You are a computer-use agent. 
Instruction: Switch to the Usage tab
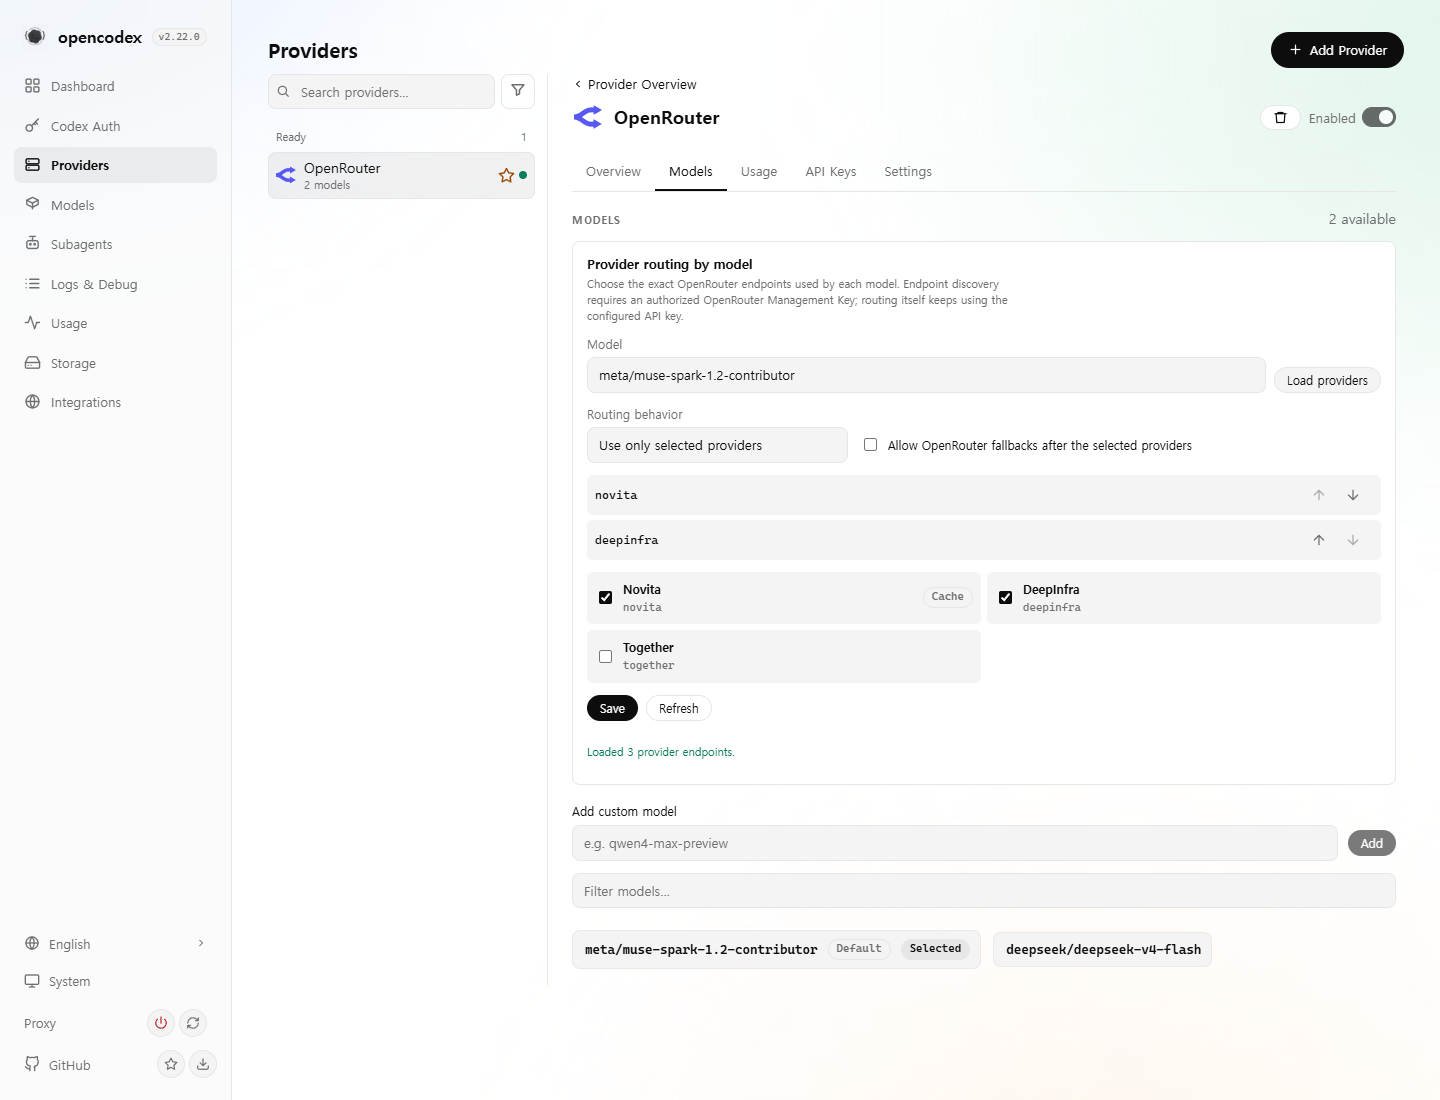click(x=759, y=172)
